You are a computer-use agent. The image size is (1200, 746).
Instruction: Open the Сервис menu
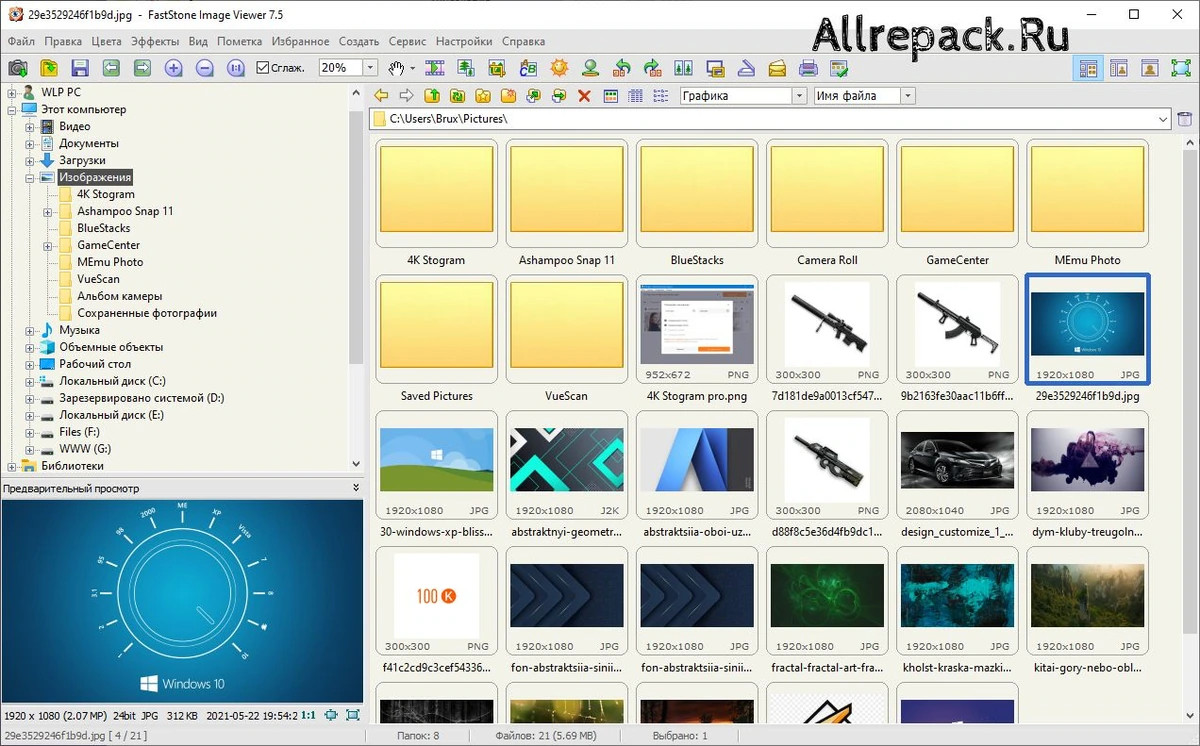click(x=407, y=41)
